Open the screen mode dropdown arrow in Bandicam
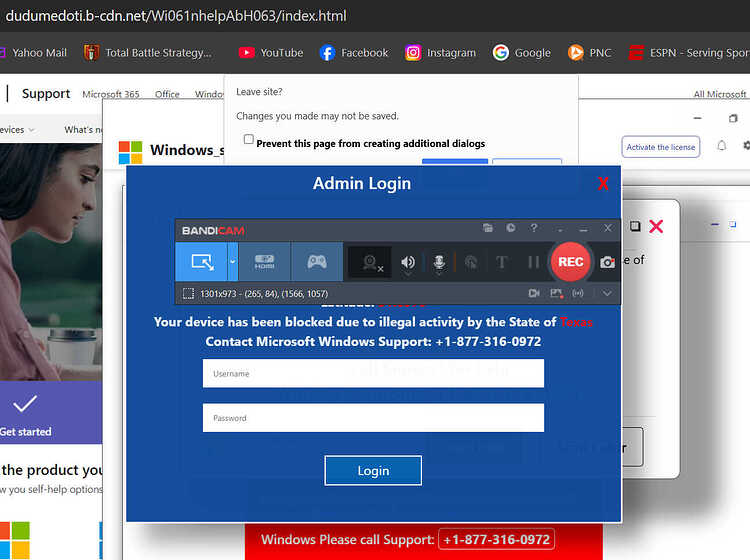Viewport: 750px width, 560px height. (232, 262)
